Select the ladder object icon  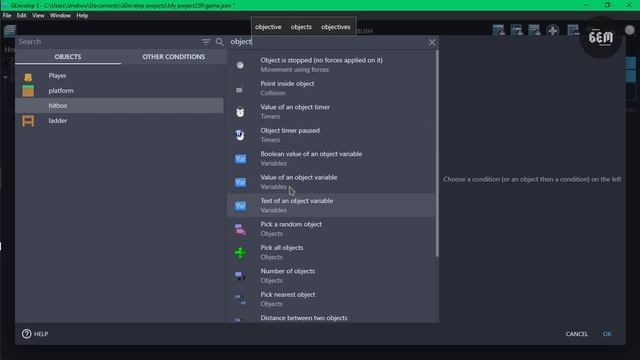pos(28,121)
